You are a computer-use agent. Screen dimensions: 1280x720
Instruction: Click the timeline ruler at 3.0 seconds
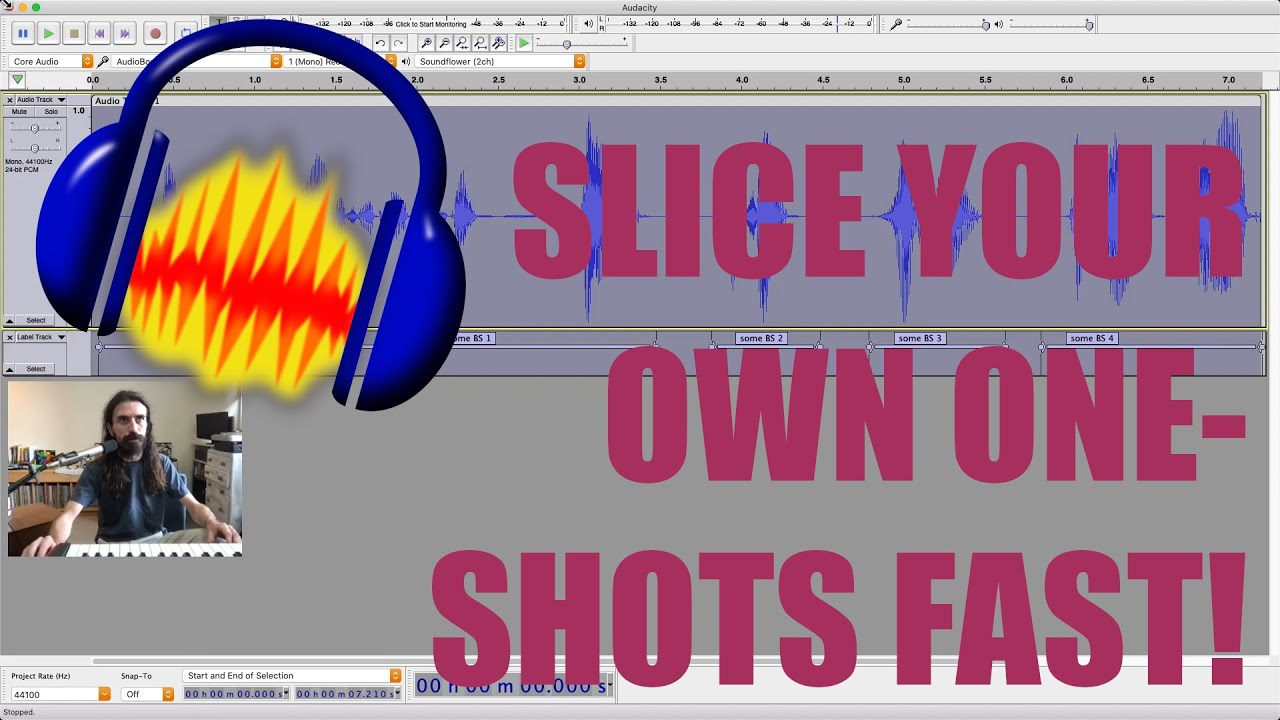coord(579,80)
